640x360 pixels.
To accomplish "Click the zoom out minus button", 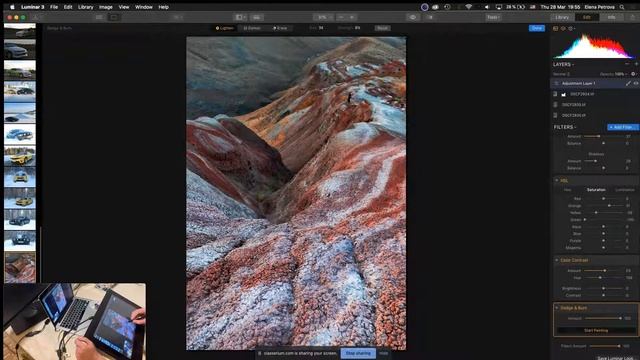I will [341, 17].
